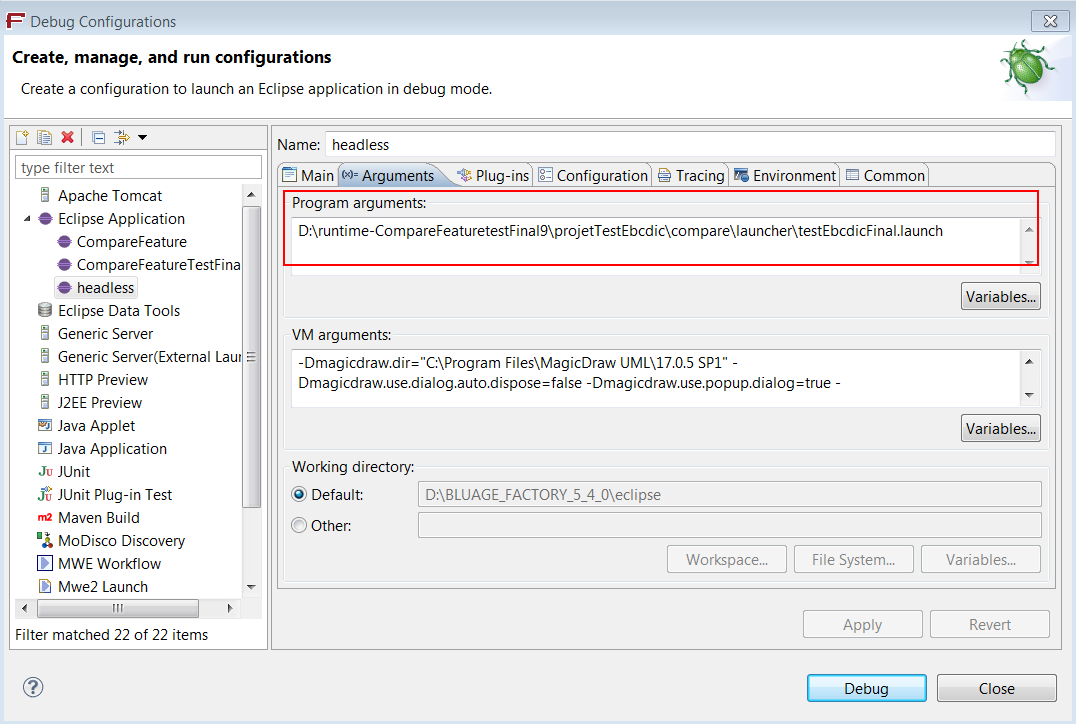1076x724 pixels.
Task: Click the configuration list scroll up arrow
Action: [251, 195]
